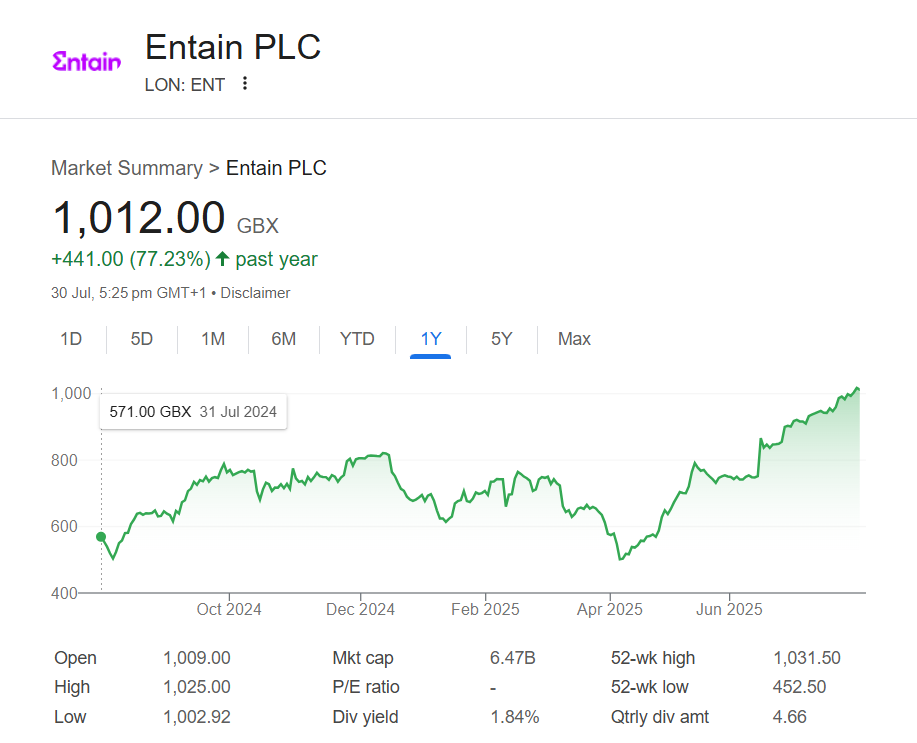Click the Entain logo
The height and width of the screenshot is (743, 917).
[87, 61]
